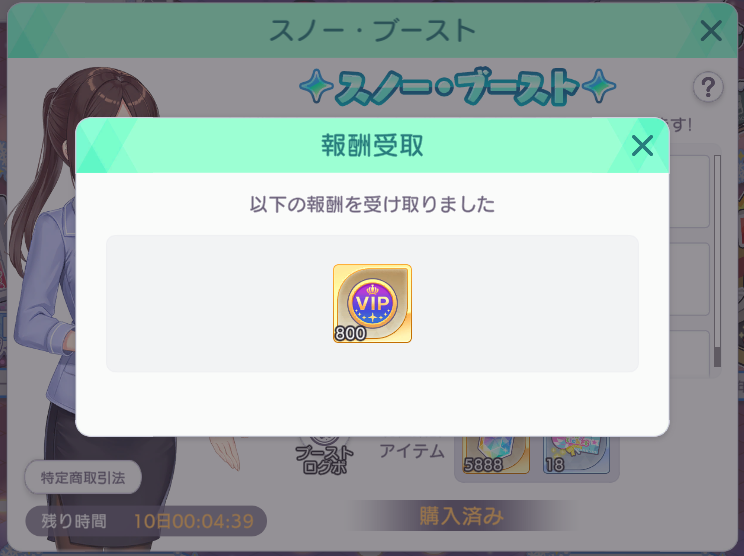Select the 5888 crystal item icon

coord(496,455)
